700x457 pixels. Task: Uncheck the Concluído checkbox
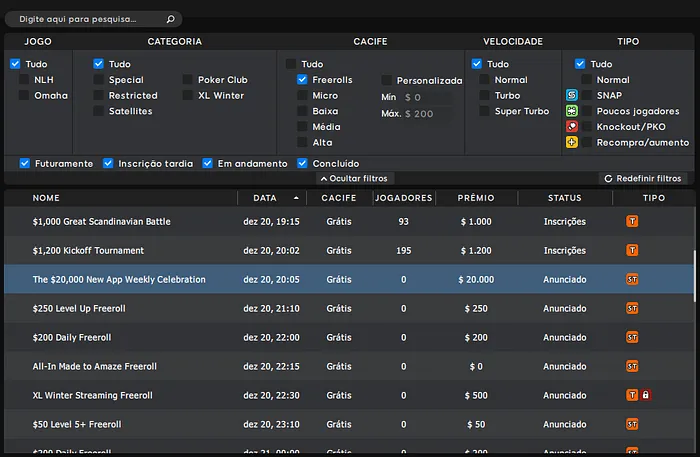click(302, 163)
